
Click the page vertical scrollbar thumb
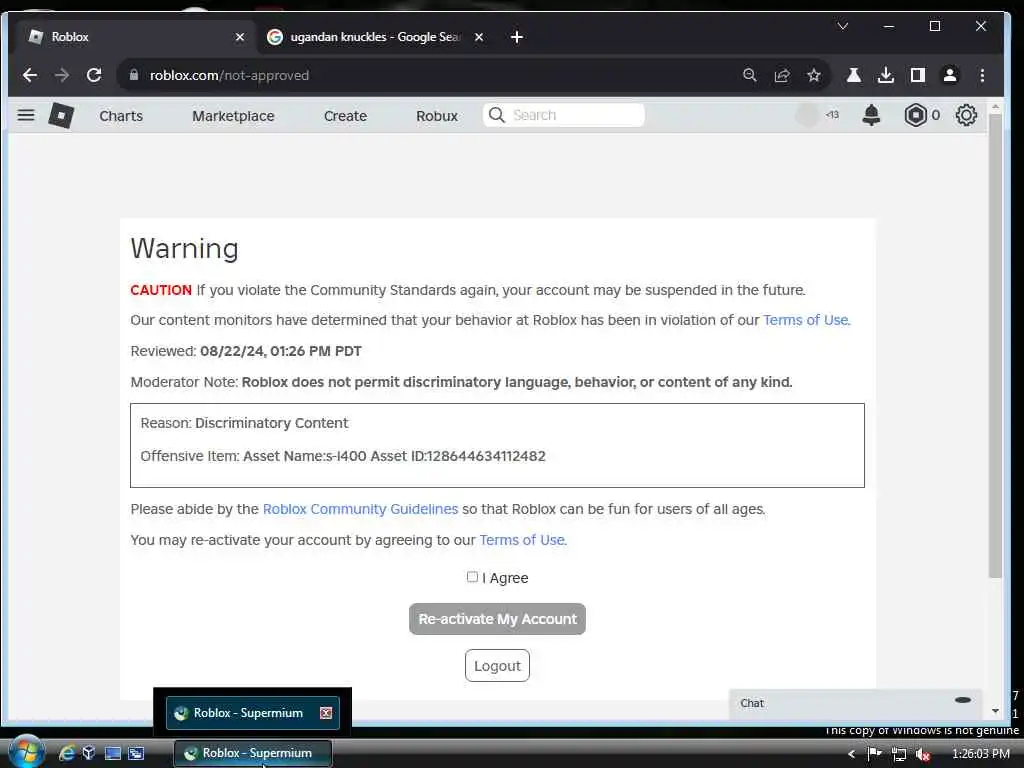tap(995, 346)
